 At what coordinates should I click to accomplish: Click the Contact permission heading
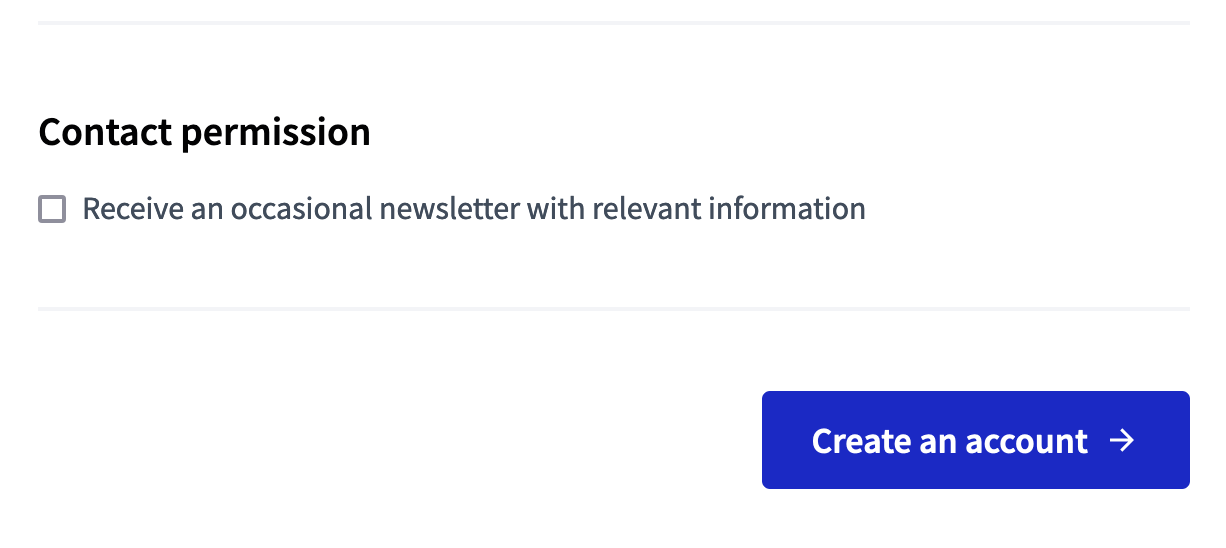click(x=204, y=132)
